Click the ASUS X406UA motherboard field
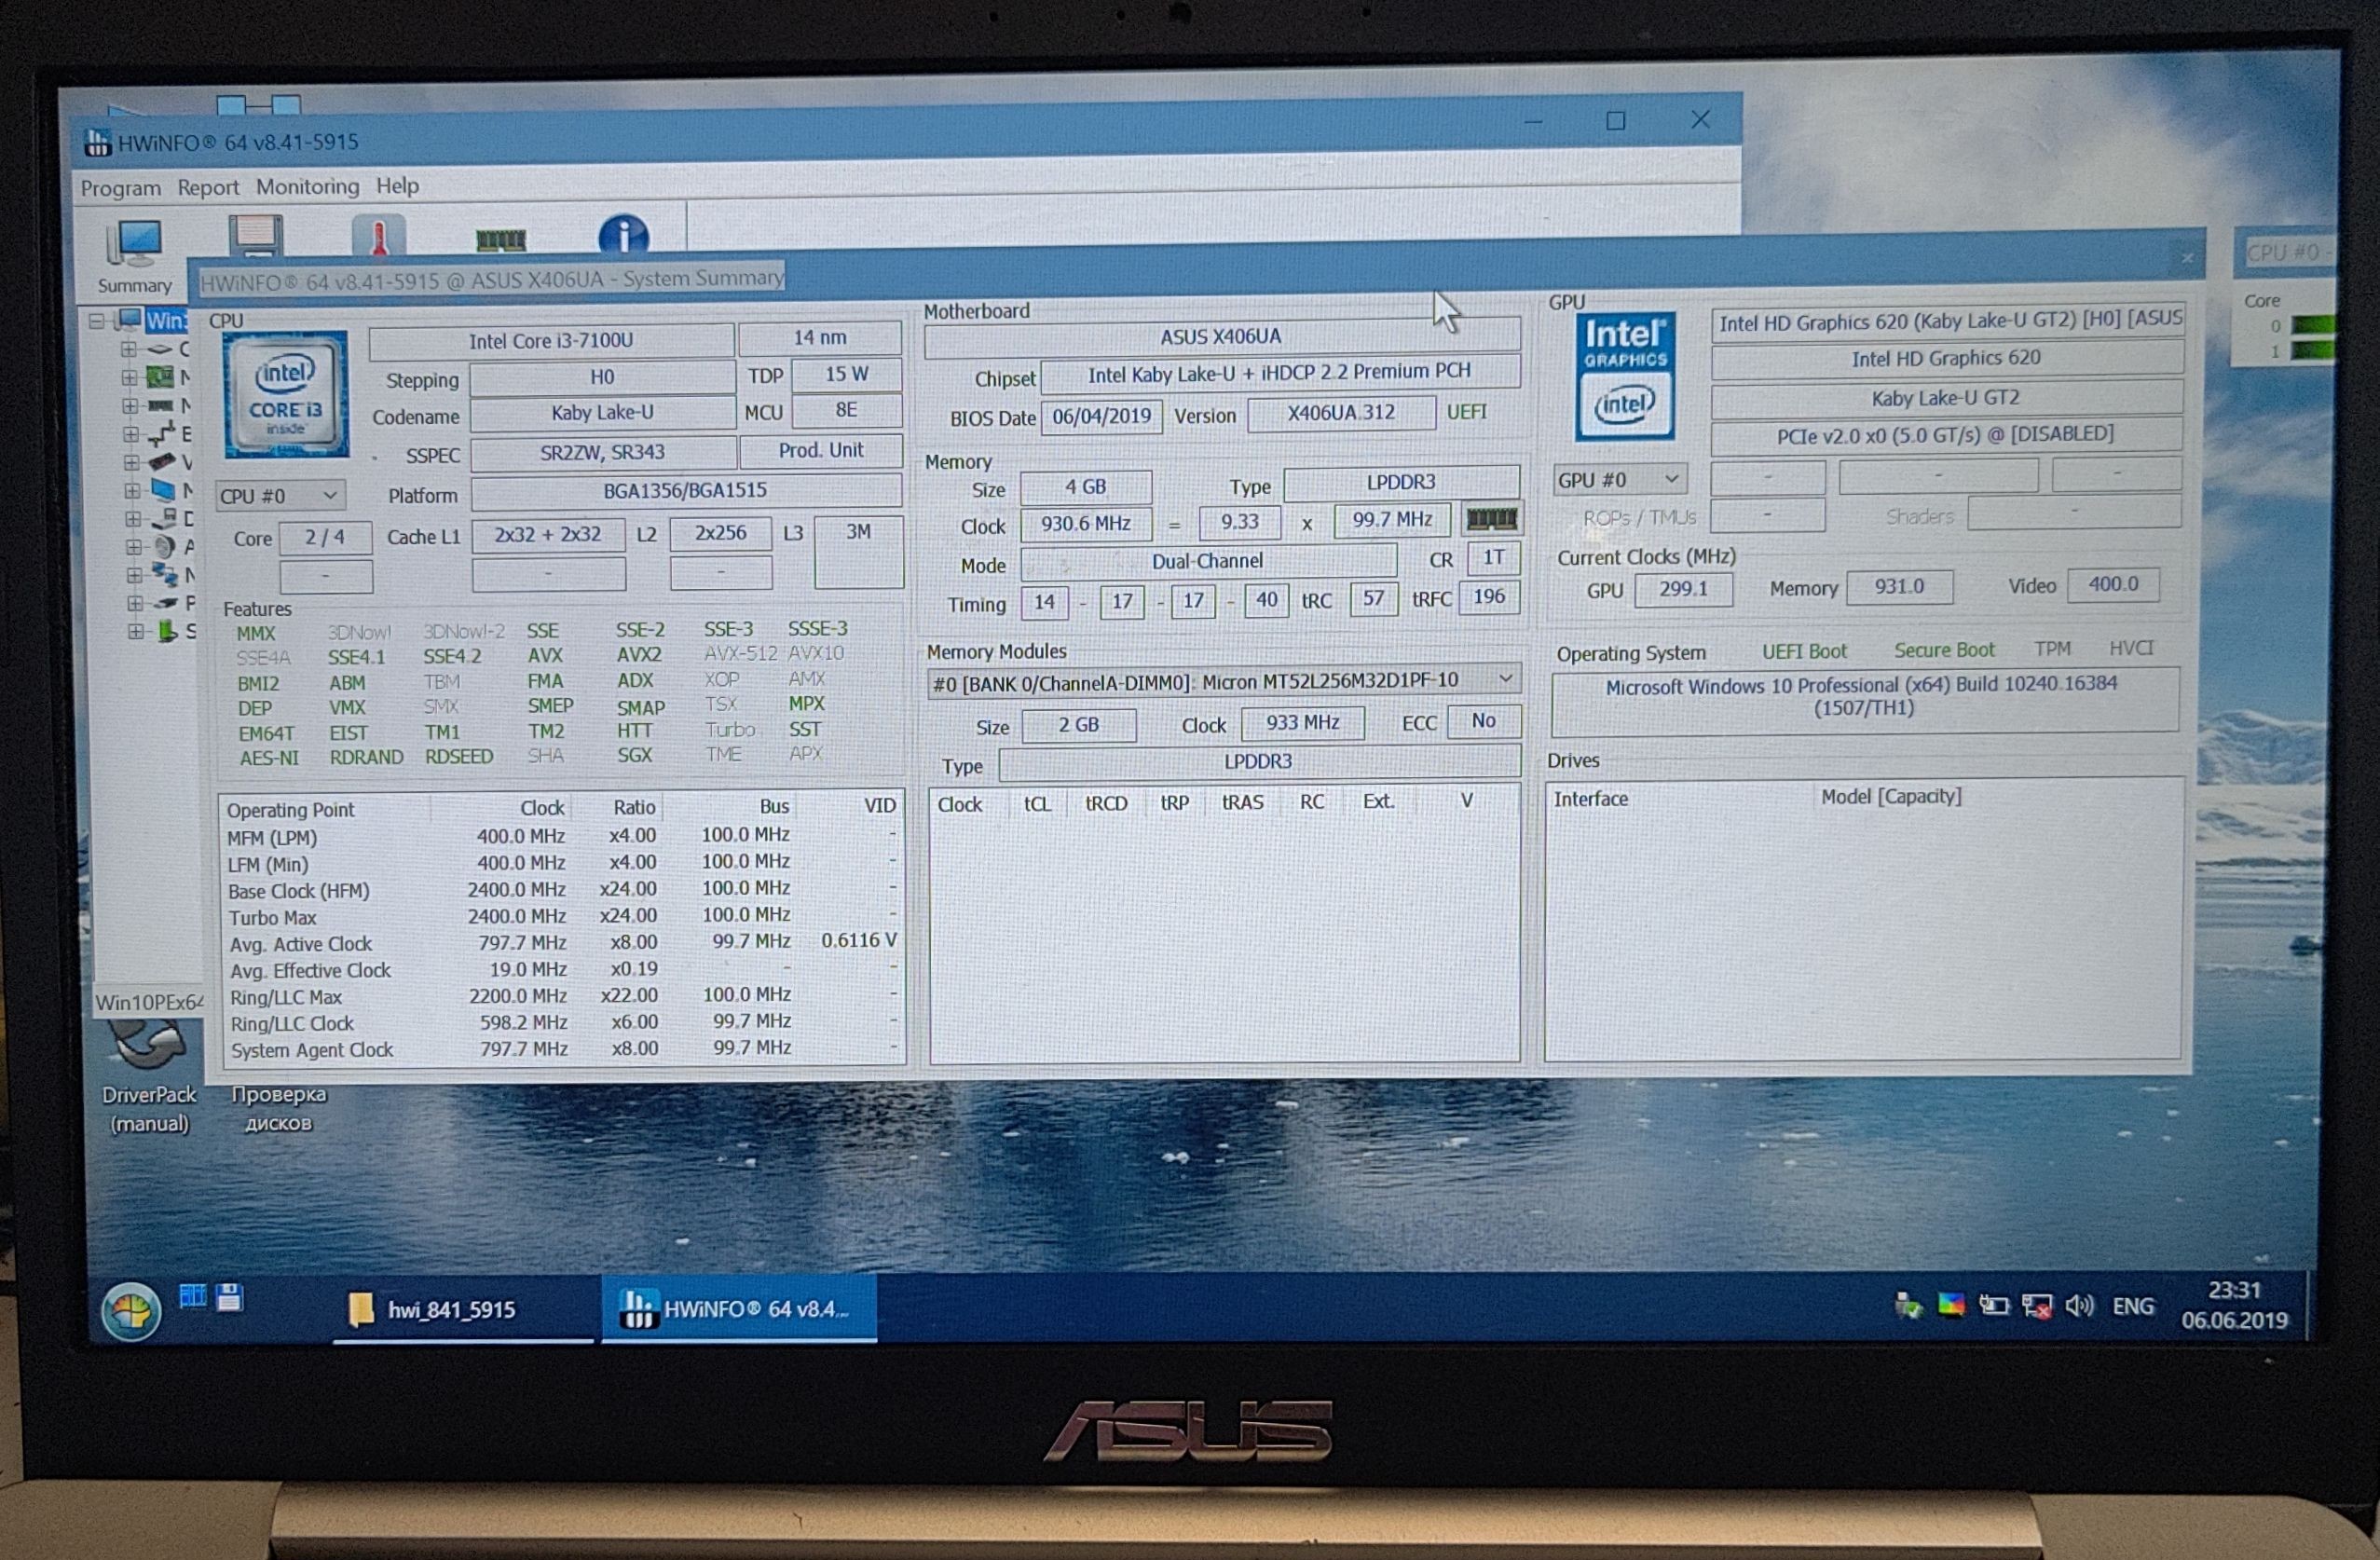Screen dimensions: 2380x1560 point(1221,337)
